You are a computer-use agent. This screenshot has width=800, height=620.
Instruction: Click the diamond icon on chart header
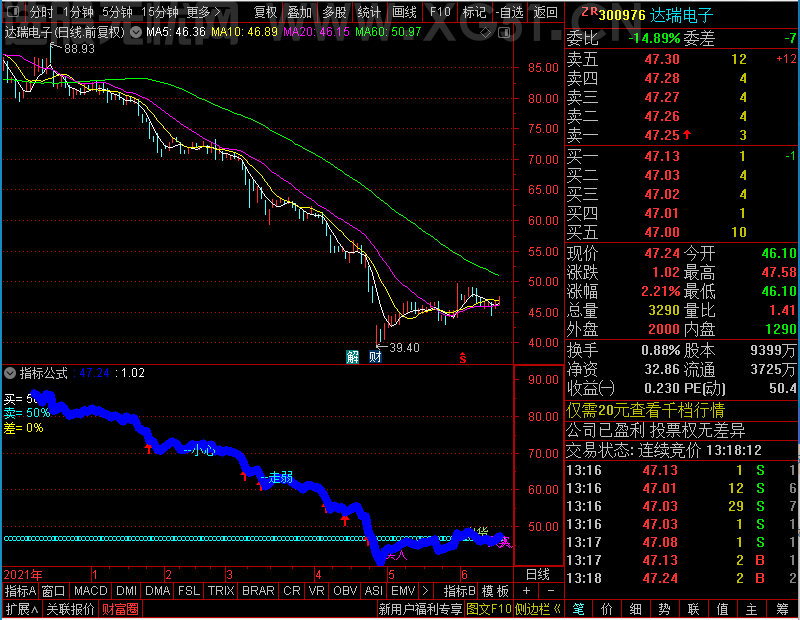486,33
